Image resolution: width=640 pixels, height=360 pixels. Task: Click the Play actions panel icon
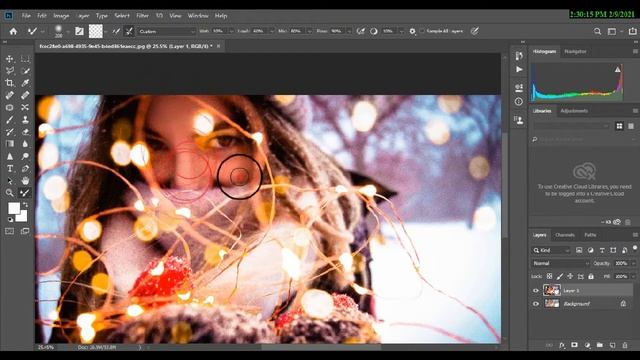[x=519, y=69]
